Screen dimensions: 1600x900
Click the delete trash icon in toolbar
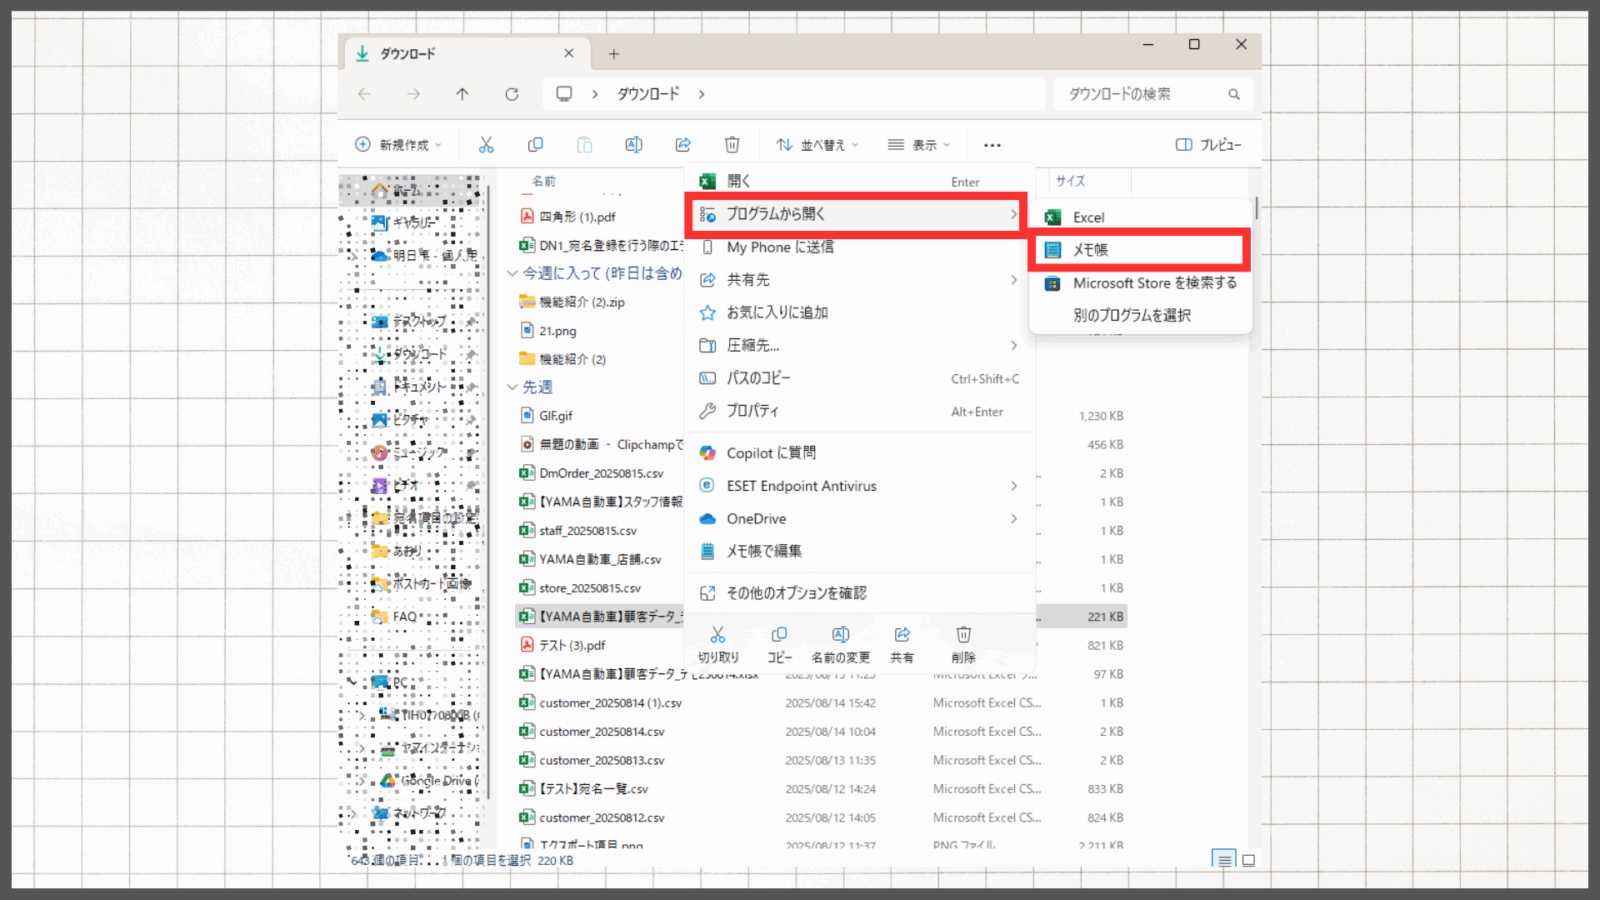point(732,145)
